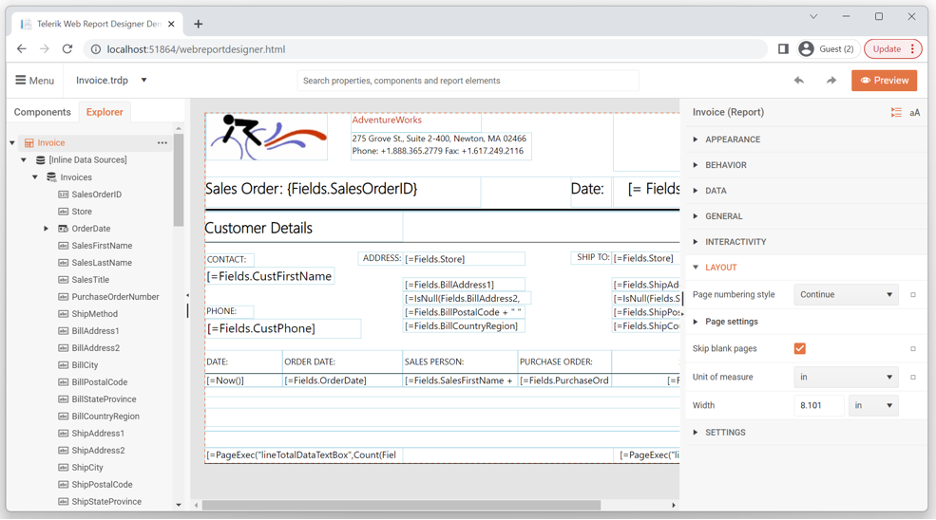The image size is (936, 520).
Task: Select the Explorer tab
Action: click(104, 112)
